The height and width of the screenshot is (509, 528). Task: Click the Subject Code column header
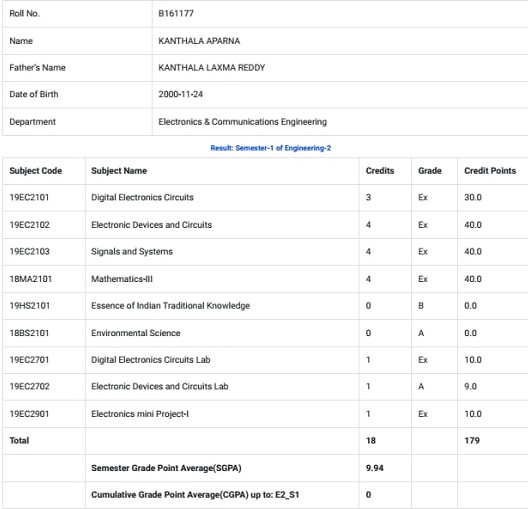36,171
